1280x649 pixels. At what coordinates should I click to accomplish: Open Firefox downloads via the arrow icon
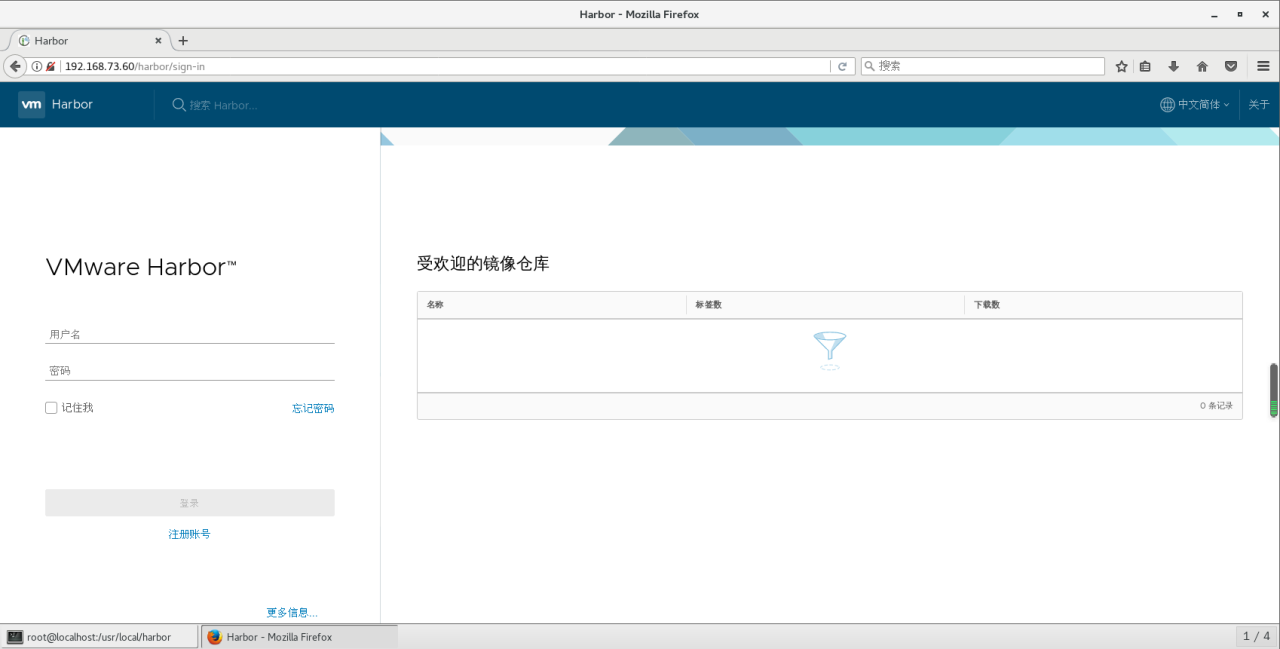pyautogui.click(x=1173, y=65)
